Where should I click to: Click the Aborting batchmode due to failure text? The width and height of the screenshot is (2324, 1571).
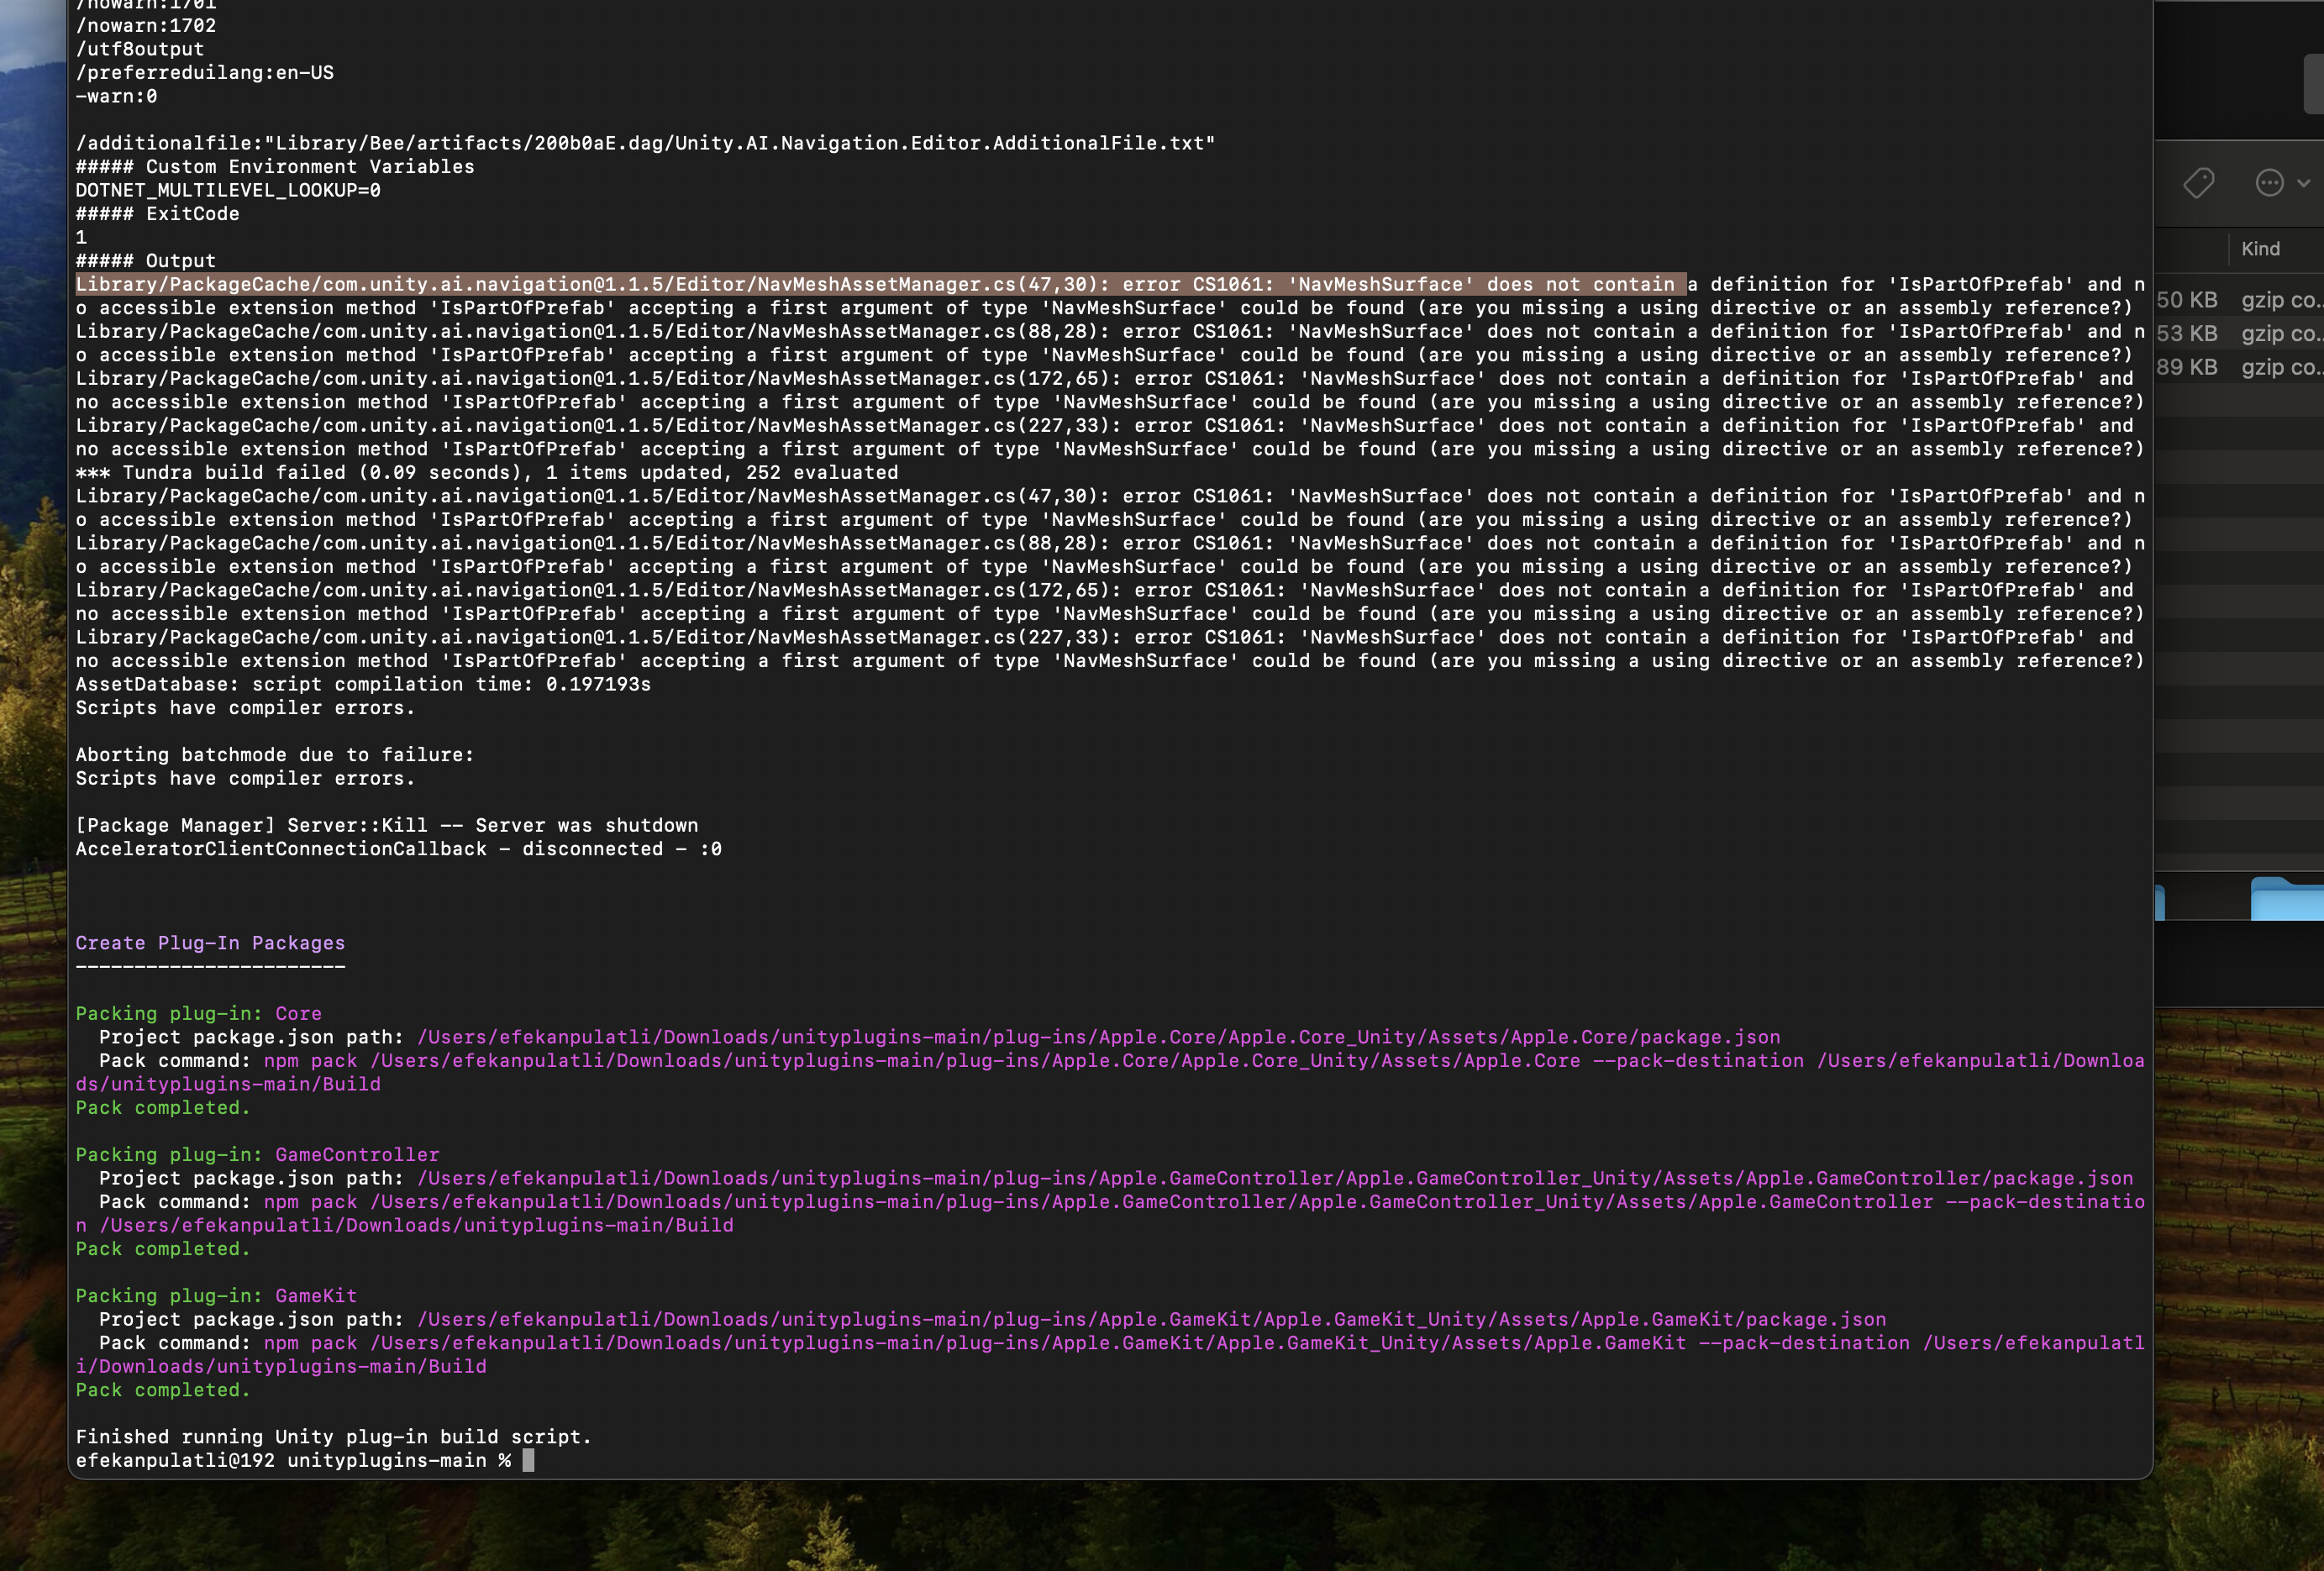(274, 754)
